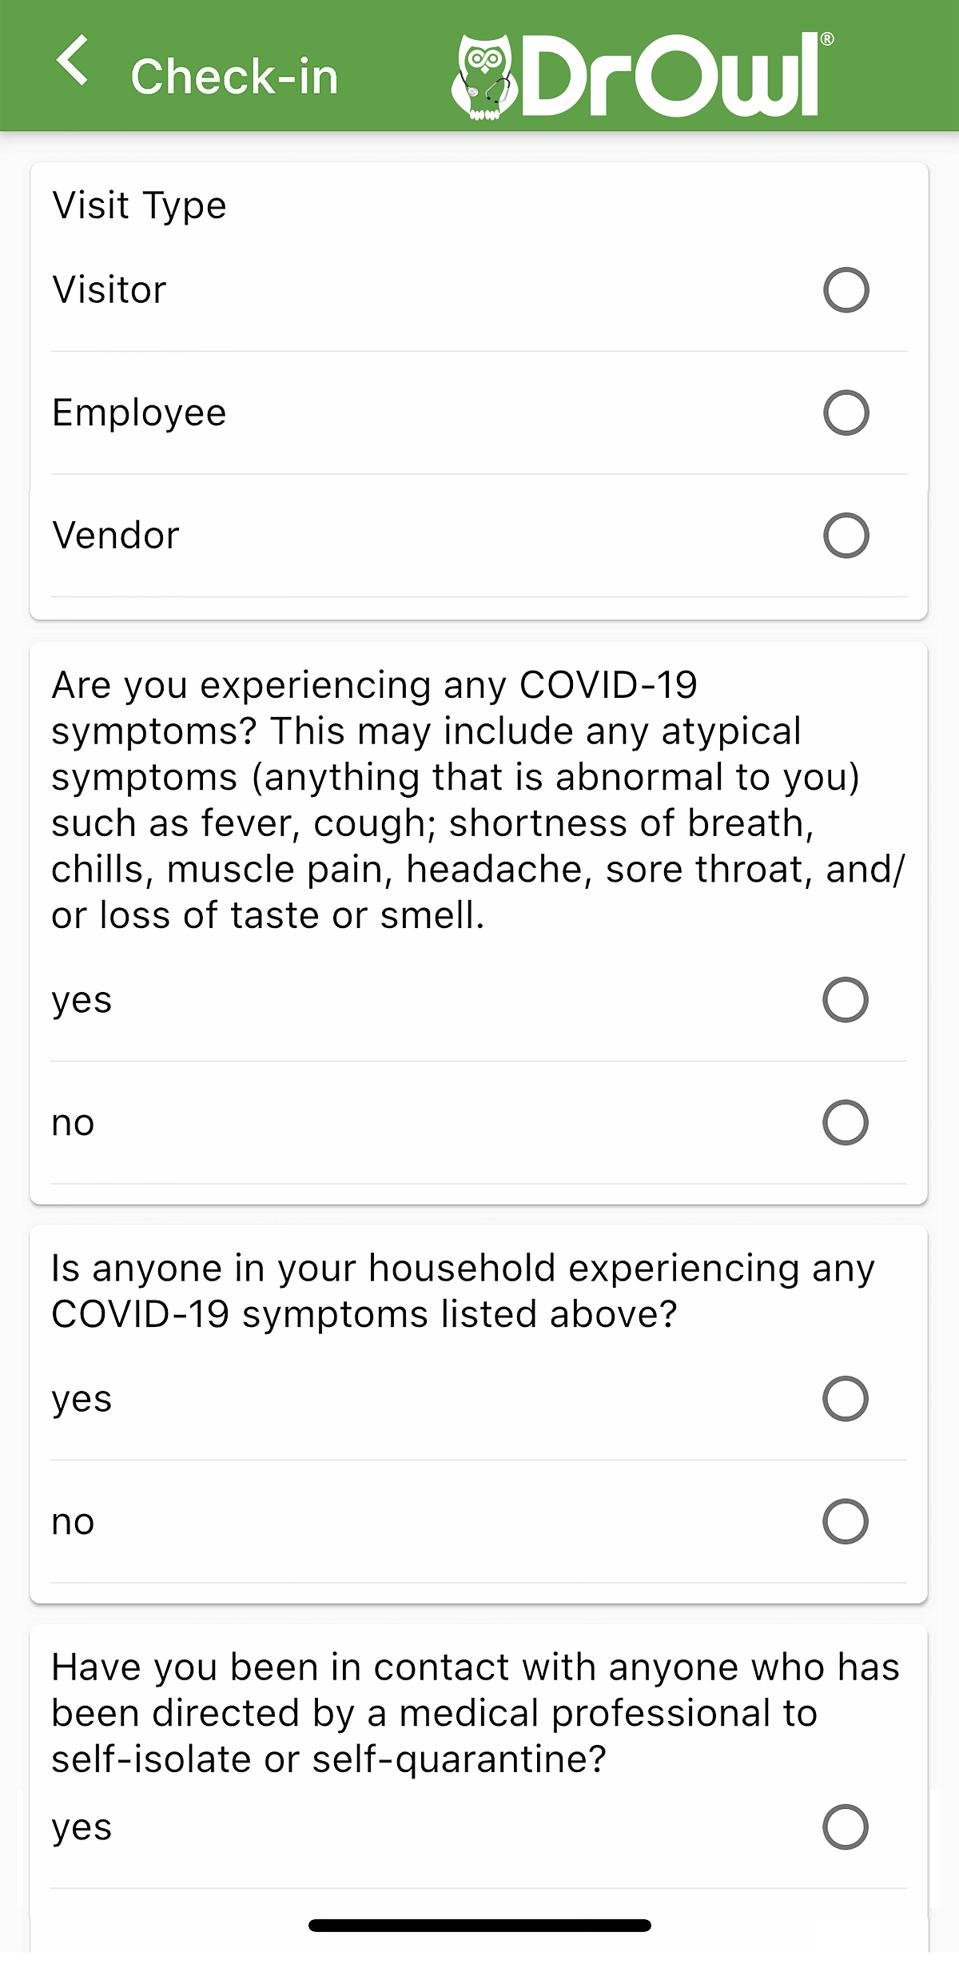Tap the household symptoms question text
959x1972 pixels.
[x=463, y=1291]
